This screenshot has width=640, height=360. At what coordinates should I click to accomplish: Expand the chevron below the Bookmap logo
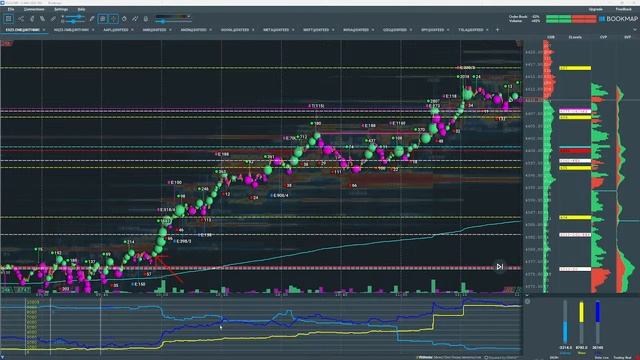point(635,29)
